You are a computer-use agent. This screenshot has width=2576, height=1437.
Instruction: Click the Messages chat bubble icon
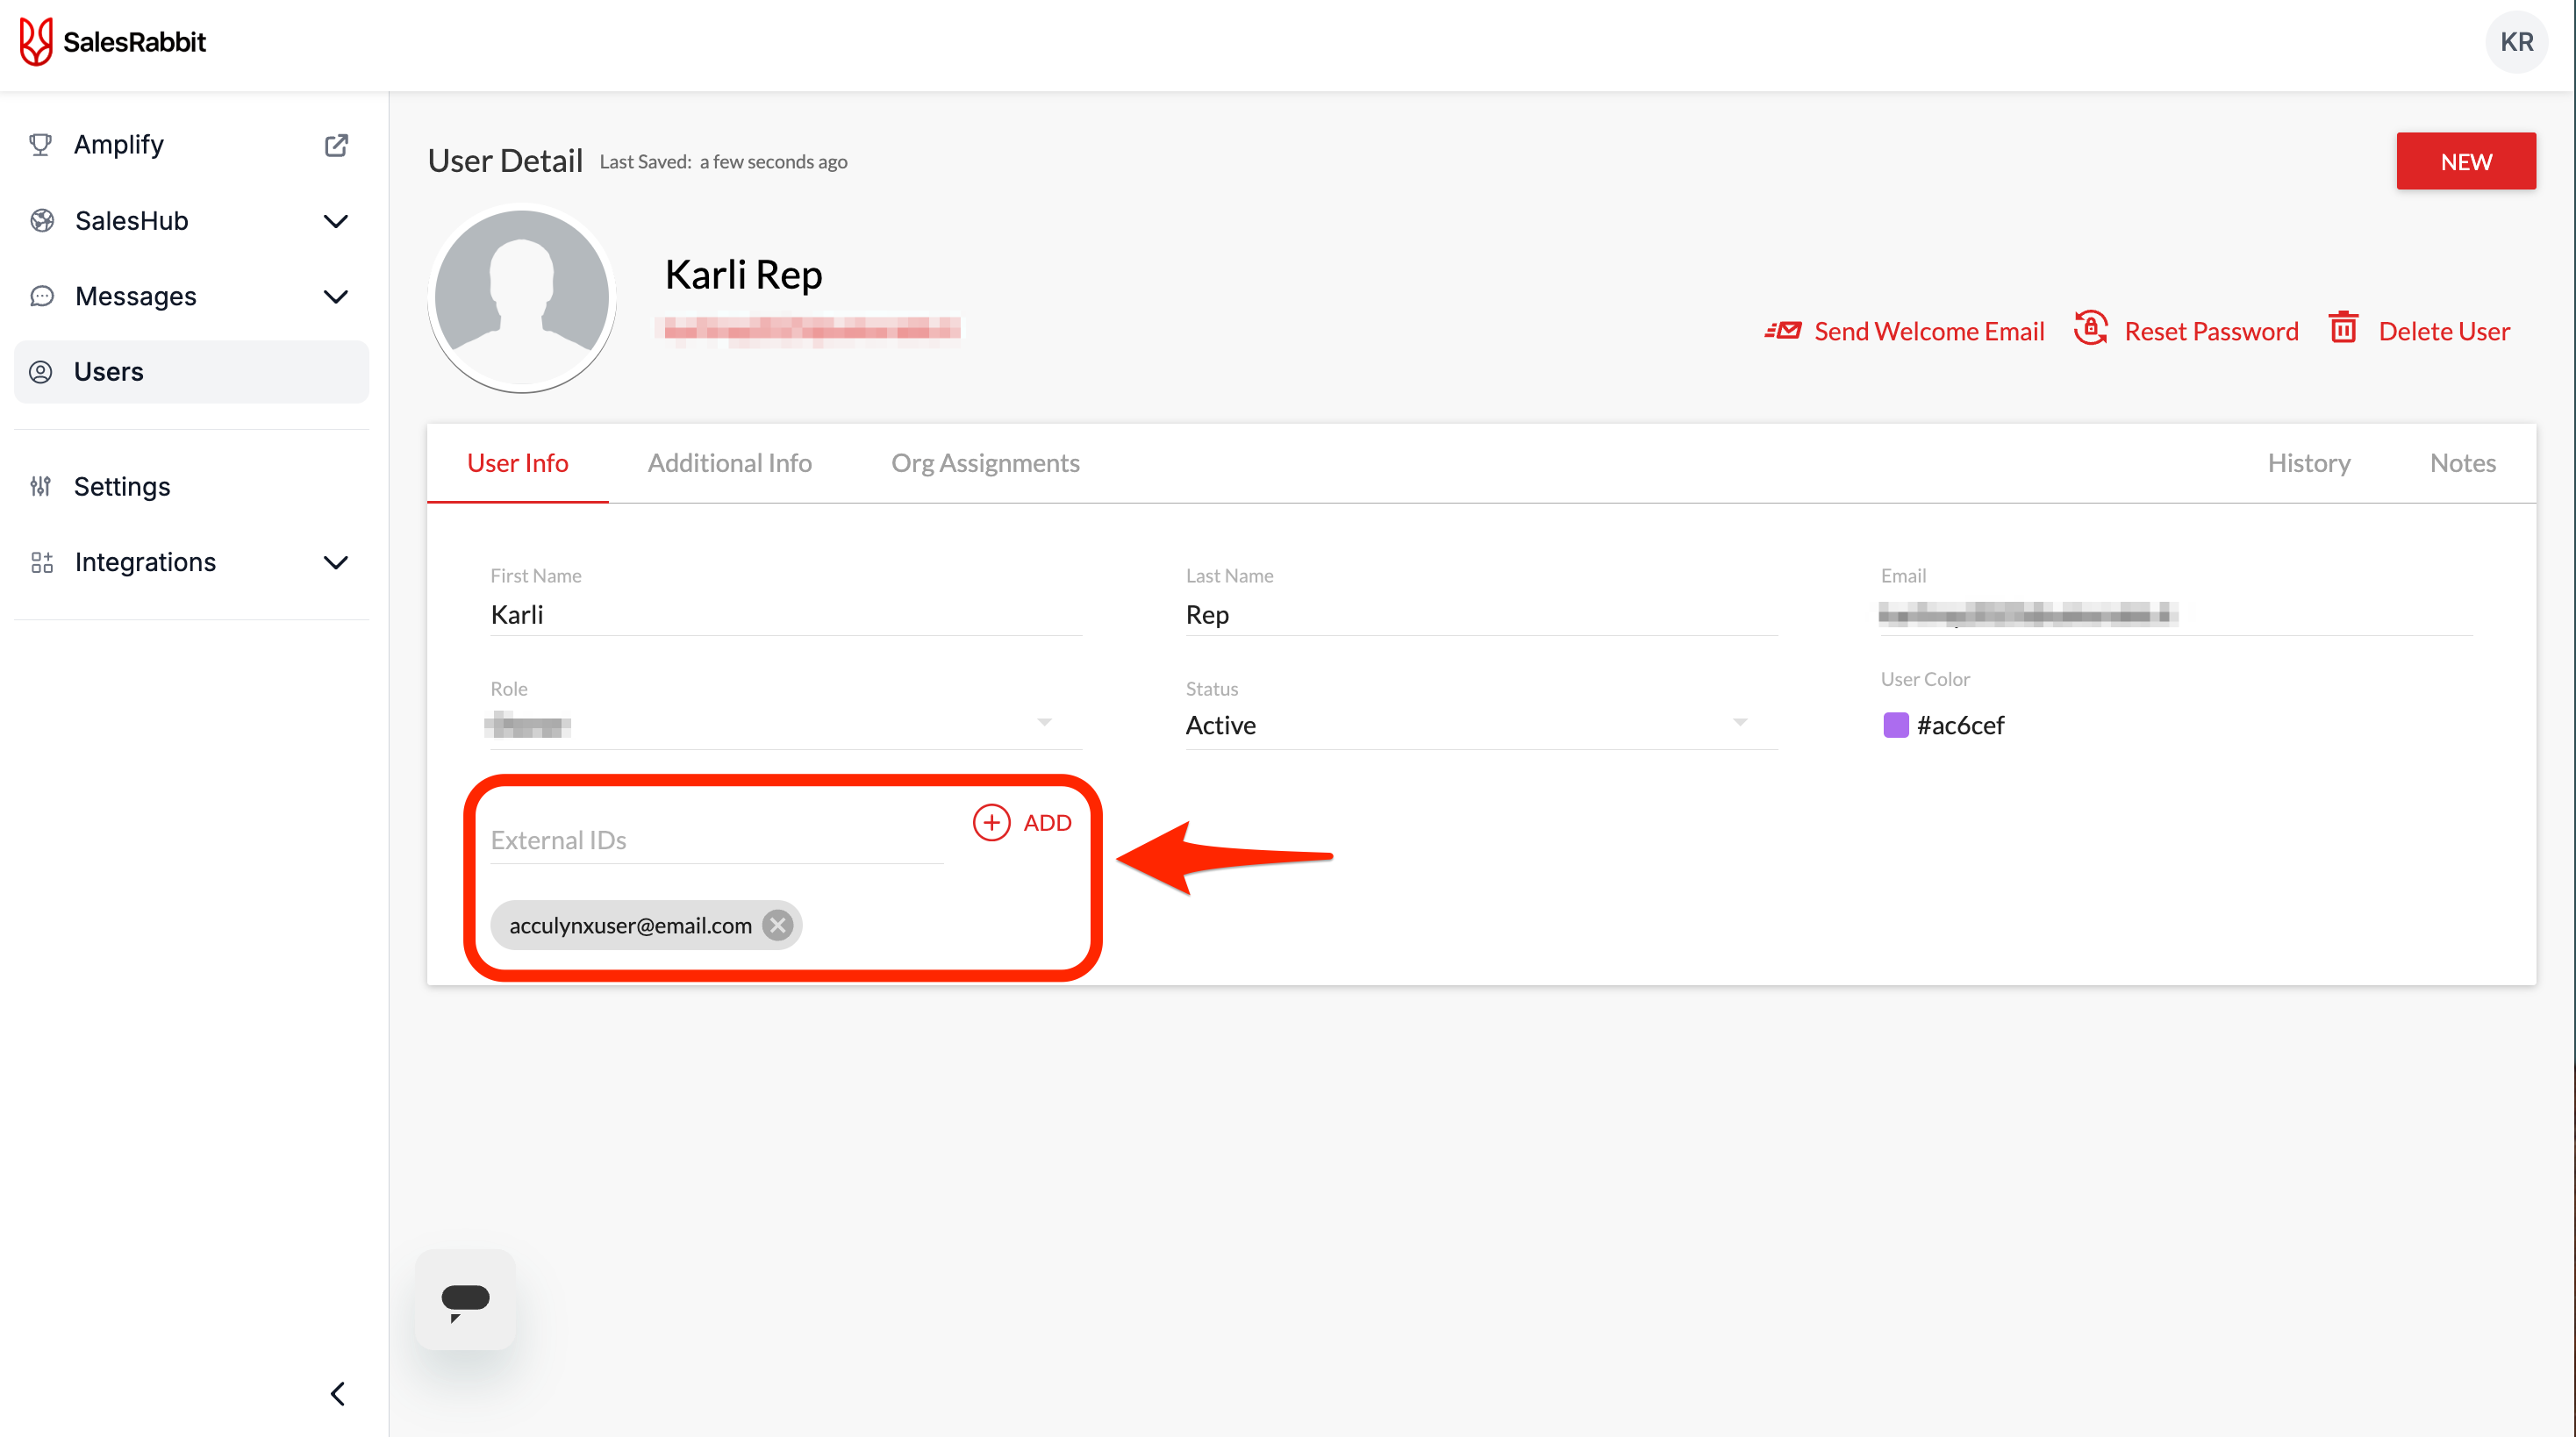(x=41, y=296)
